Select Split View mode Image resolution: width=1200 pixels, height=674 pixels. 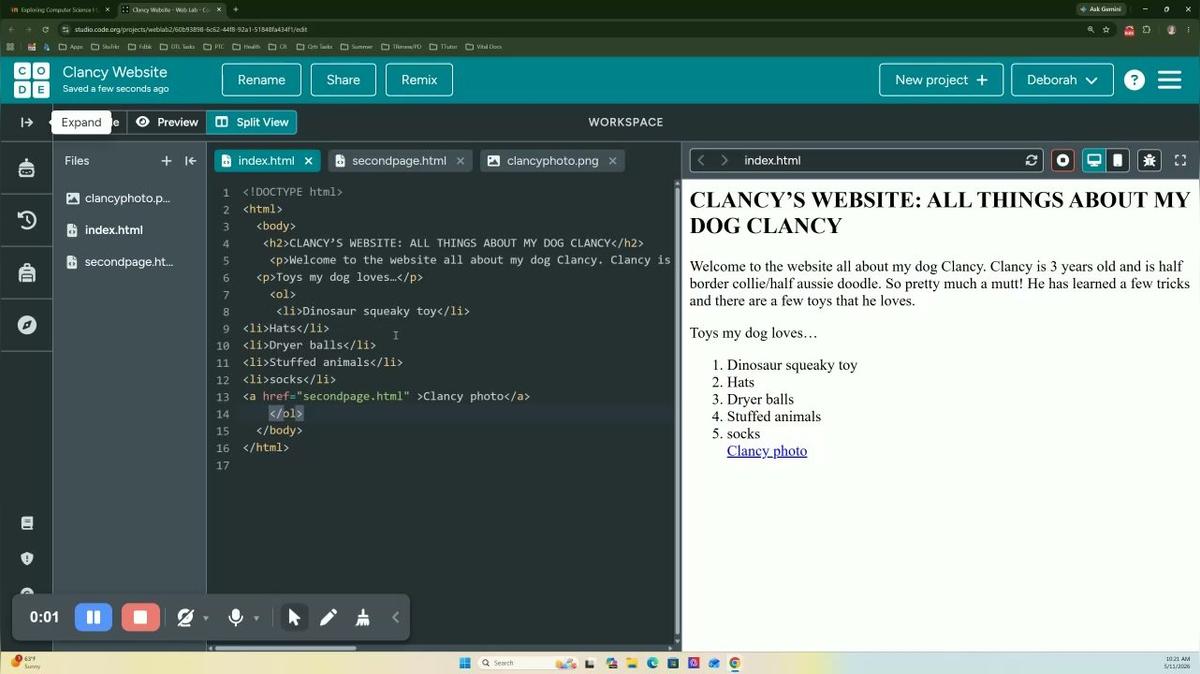click(x=252, y=122)
